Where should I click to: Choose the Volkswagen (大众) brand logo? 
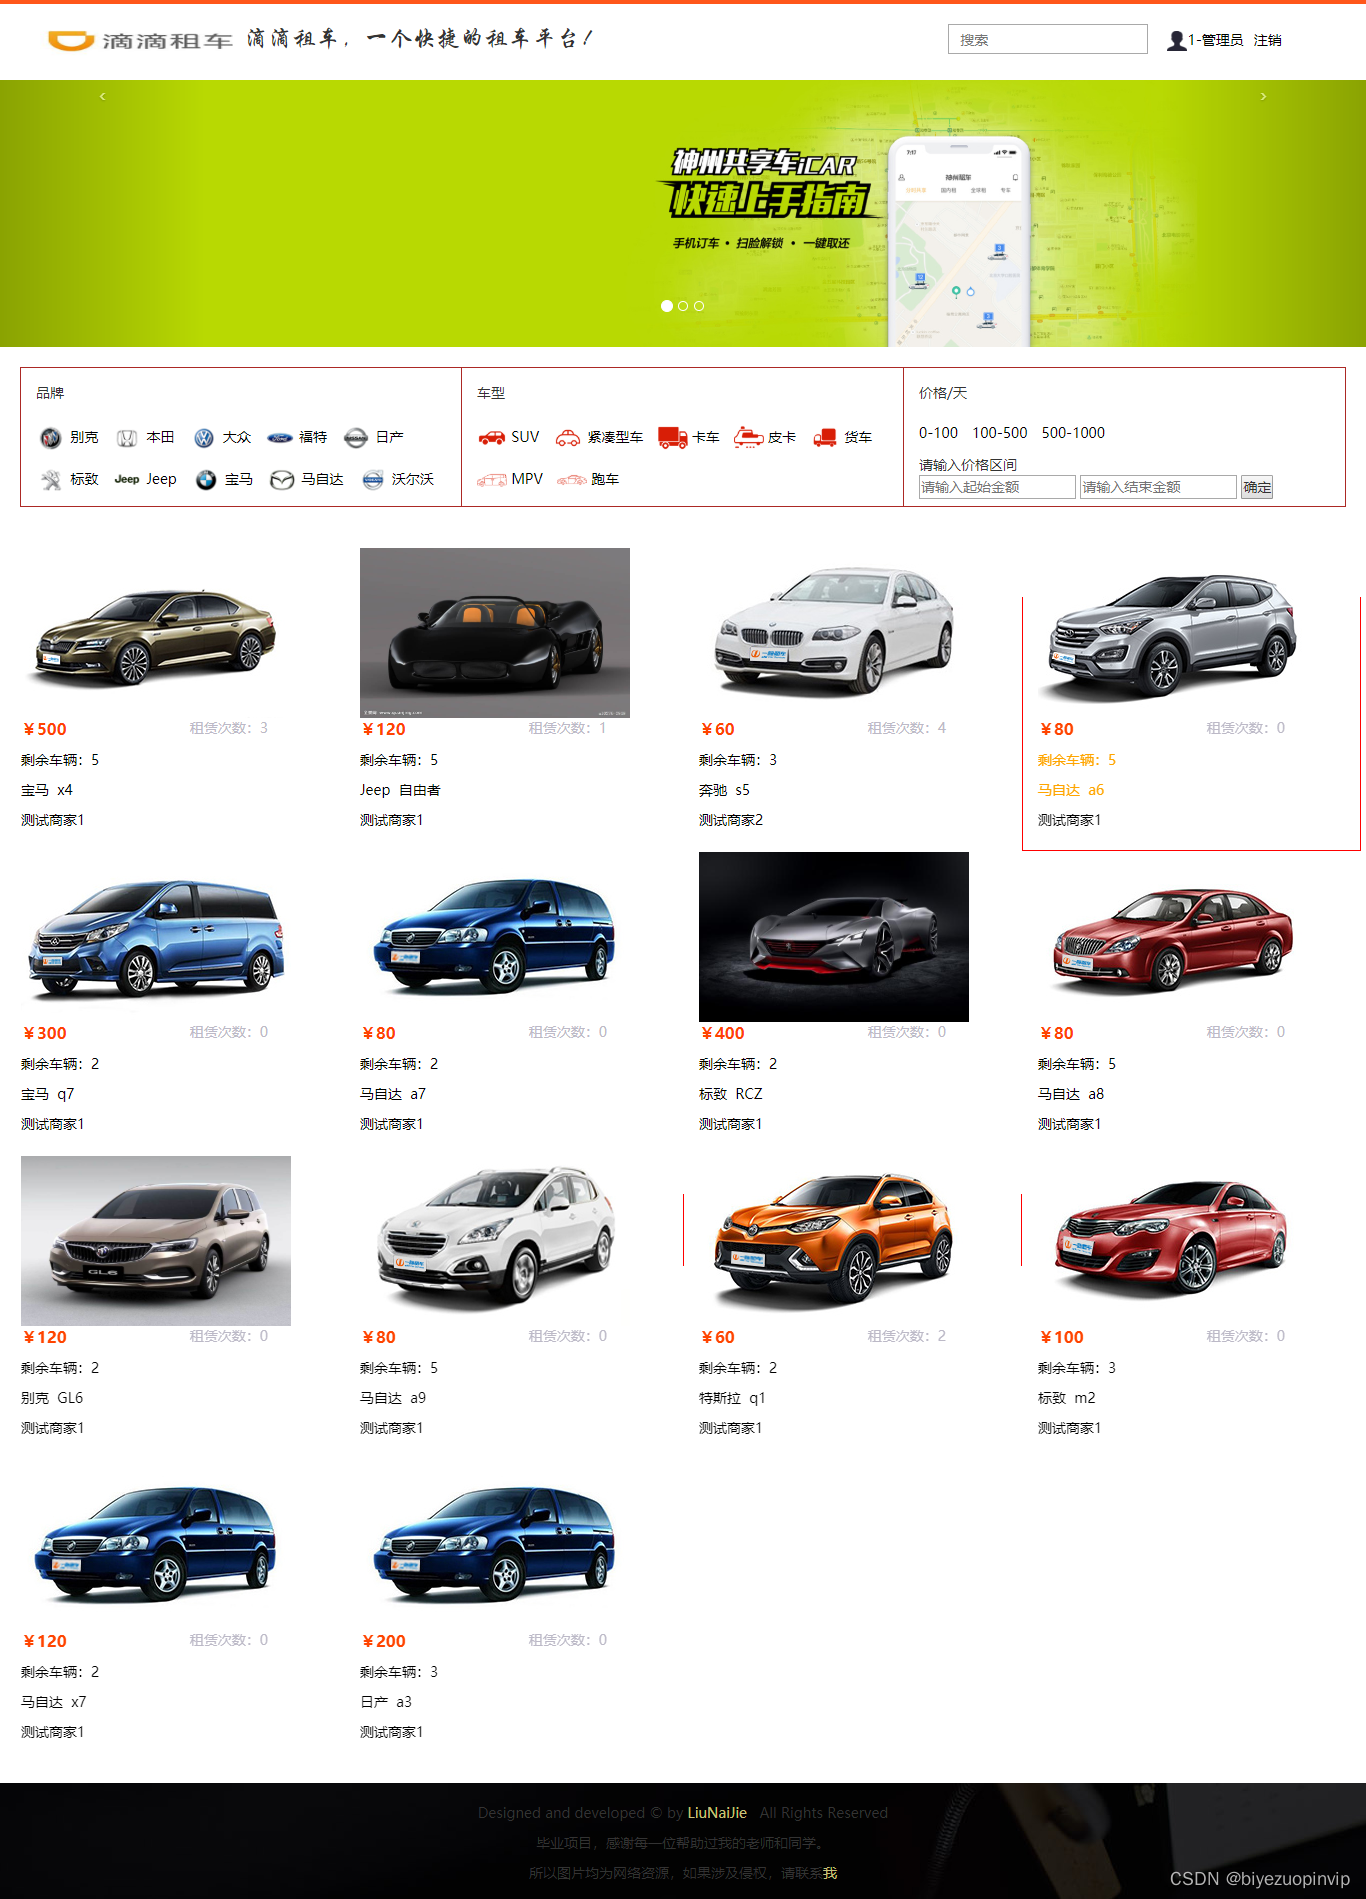click(x=204, y=438)
